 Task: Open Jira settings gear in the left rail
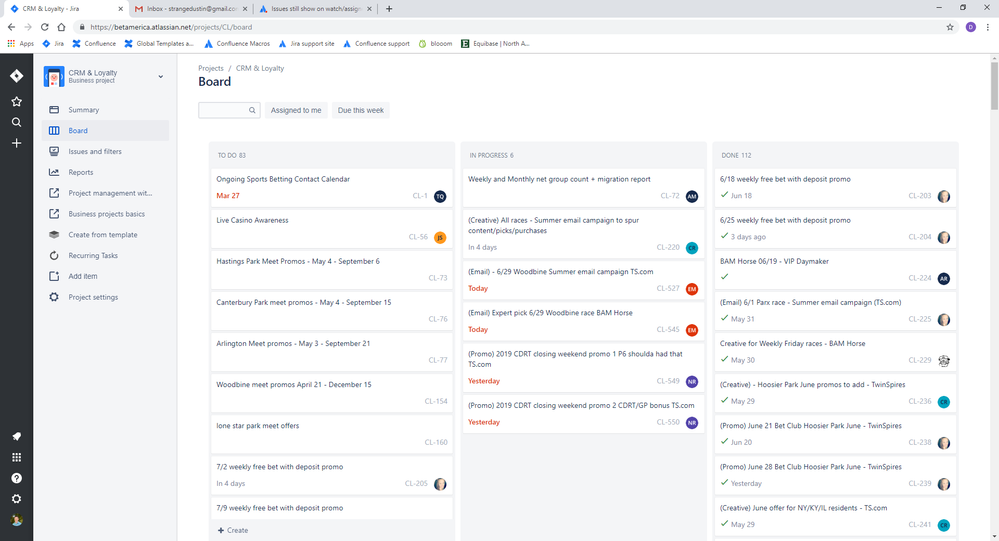click(x=17, y=499)
